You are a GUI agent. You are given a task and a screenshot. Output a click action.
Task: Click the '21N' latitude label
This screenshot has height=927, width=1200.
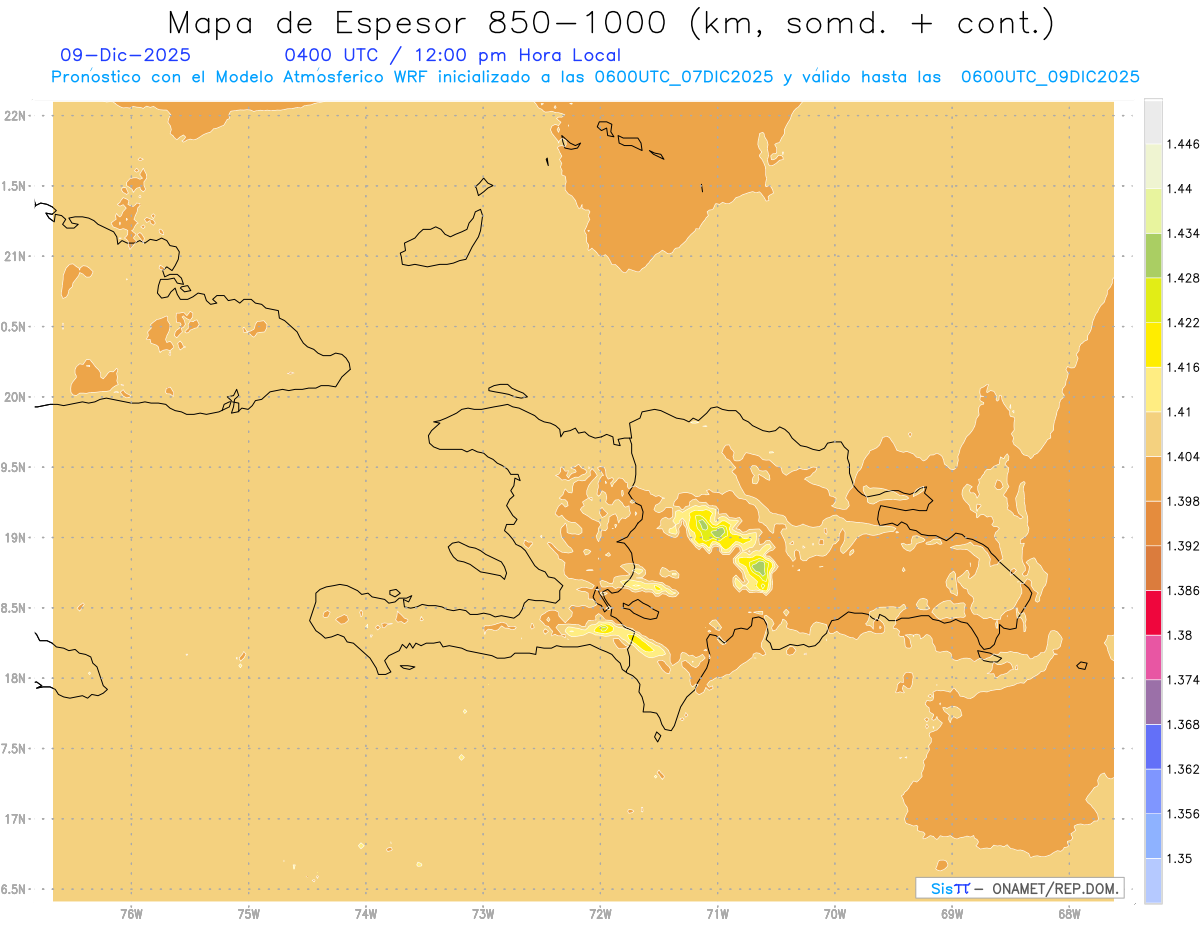point(16,256)
